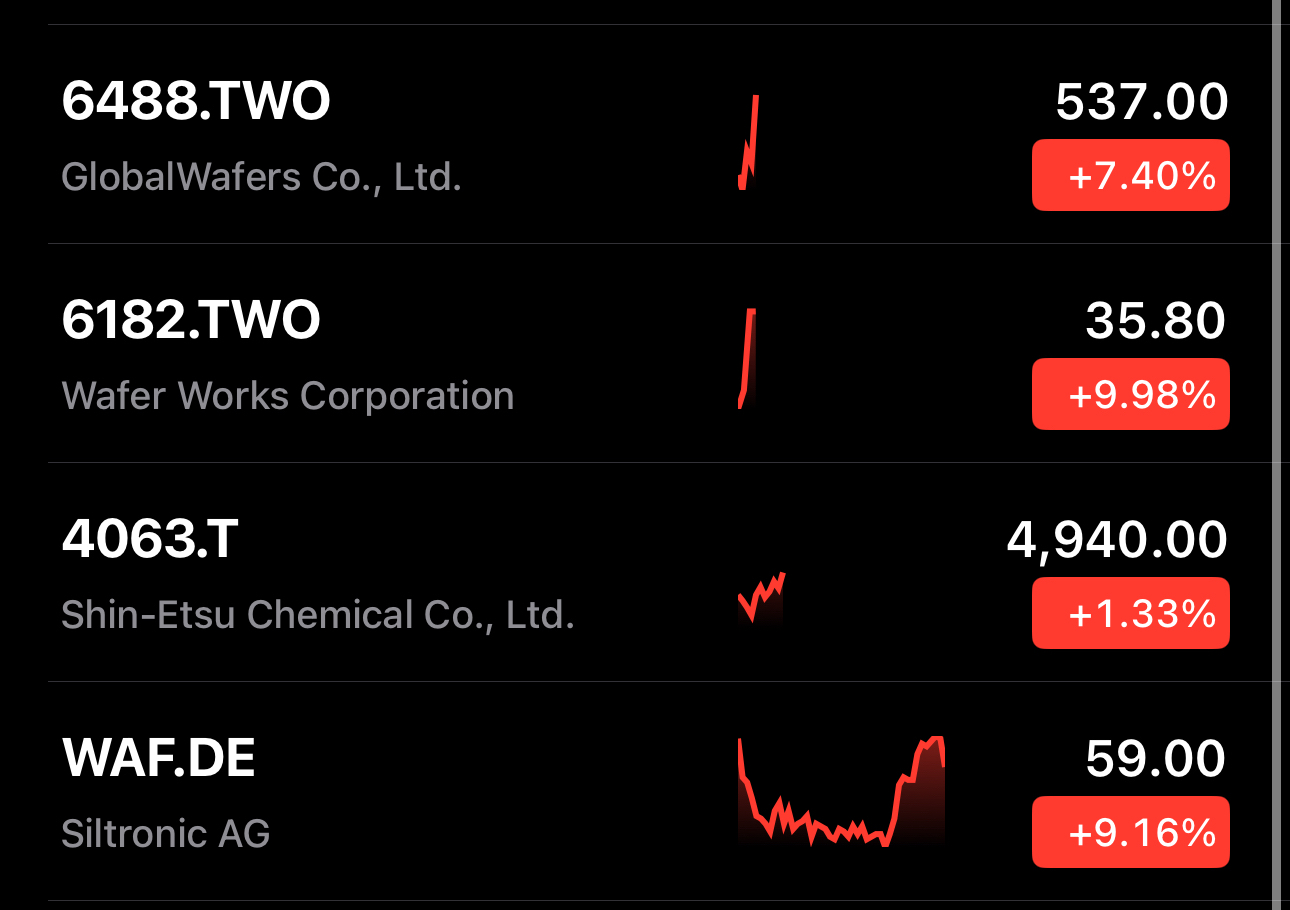The image size is (1290, 910).
Task: Toggle the +9.98% change badge
Action: pyautogui.click(x=1130, y=395)
